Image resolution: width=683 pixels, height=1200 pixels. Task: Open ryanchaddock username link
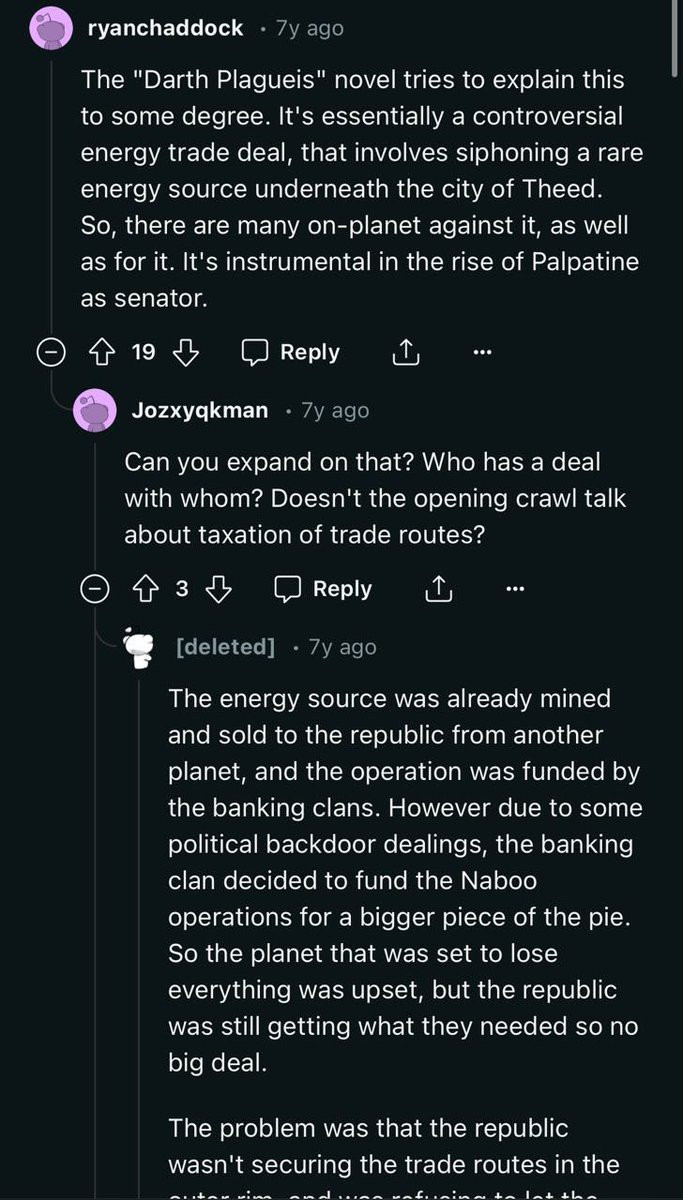(165, 28)
